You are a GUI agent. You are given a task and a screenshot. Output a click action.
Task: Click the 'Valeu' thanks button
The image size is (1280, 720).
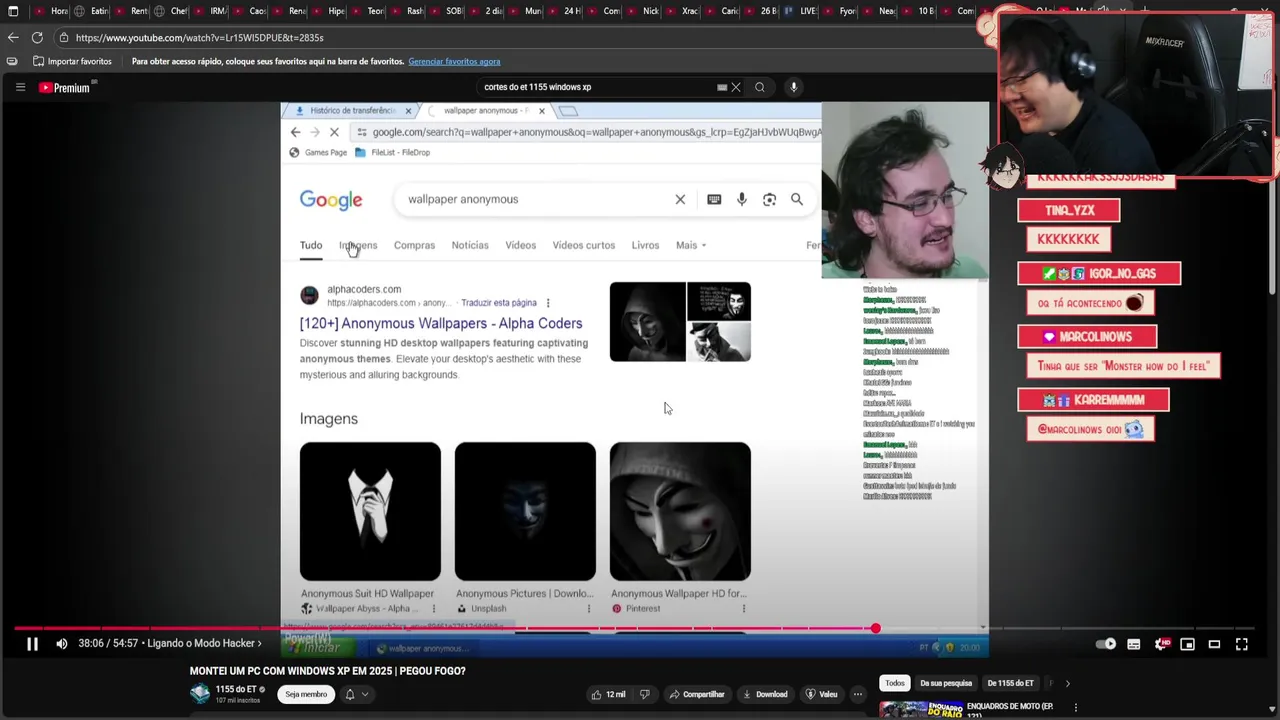[x=821, y=694]
